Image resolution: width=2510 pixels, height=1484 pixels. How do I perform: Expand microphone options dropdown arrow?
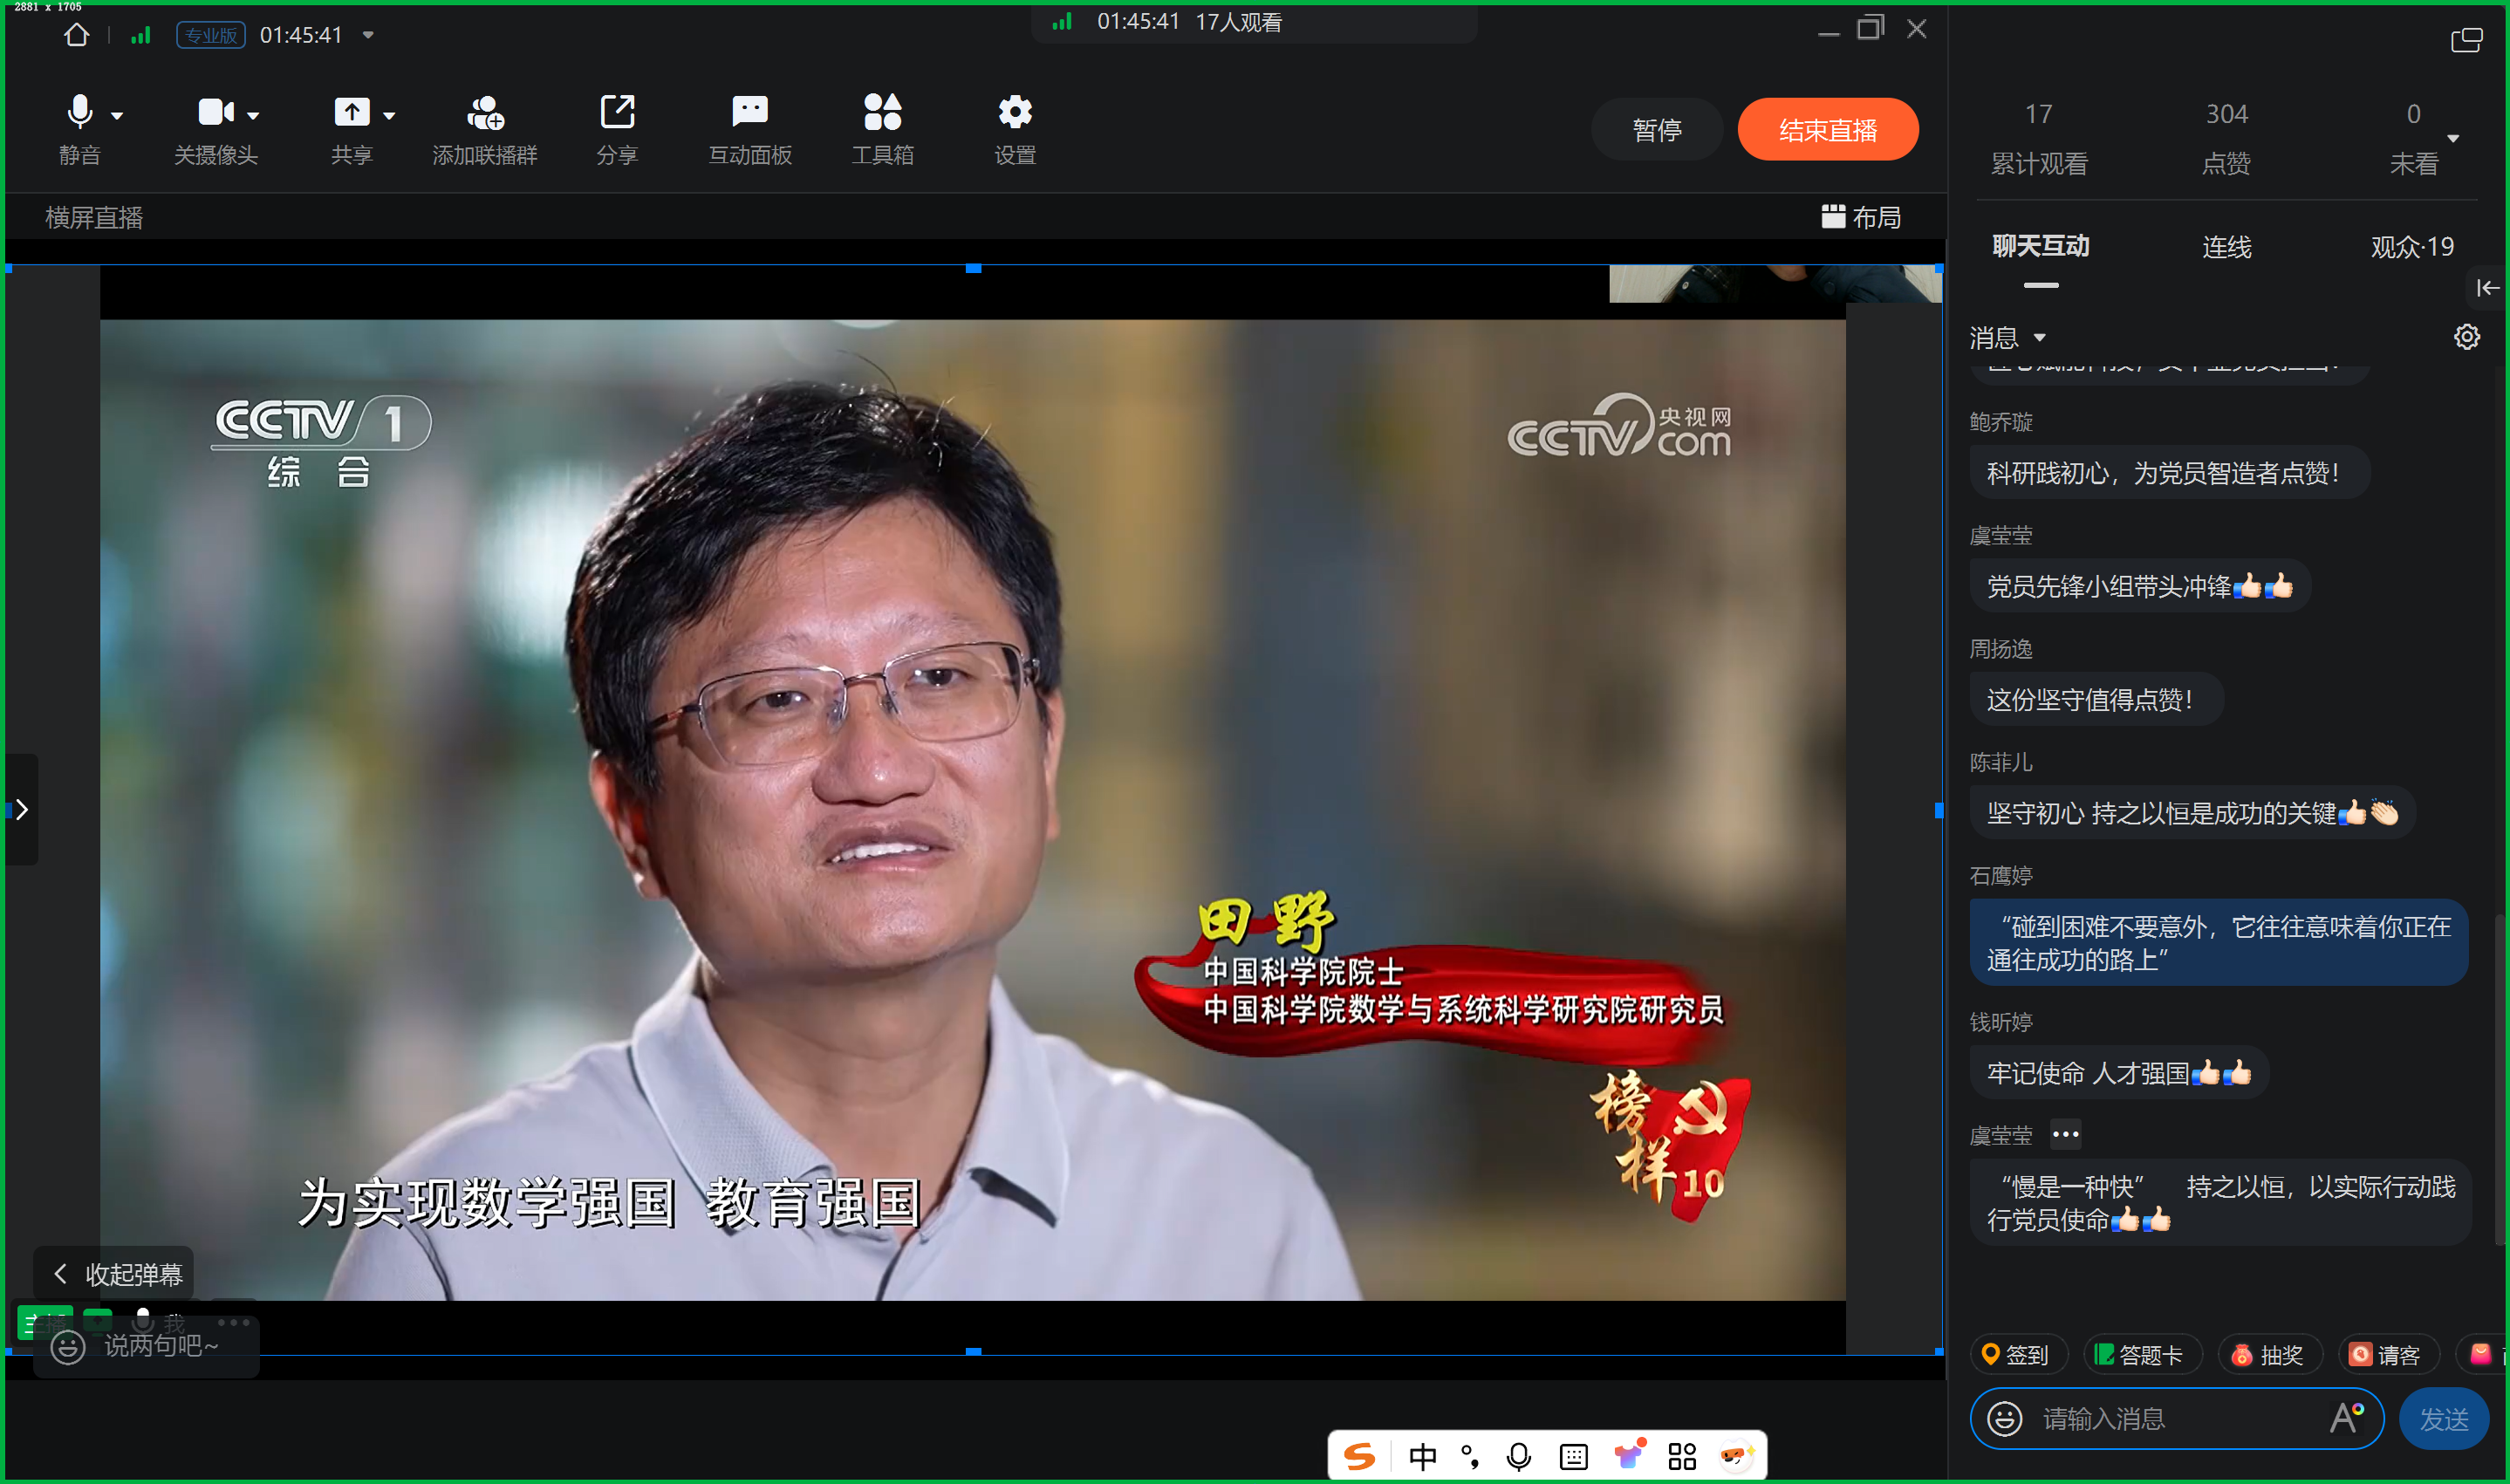point(118,116)
